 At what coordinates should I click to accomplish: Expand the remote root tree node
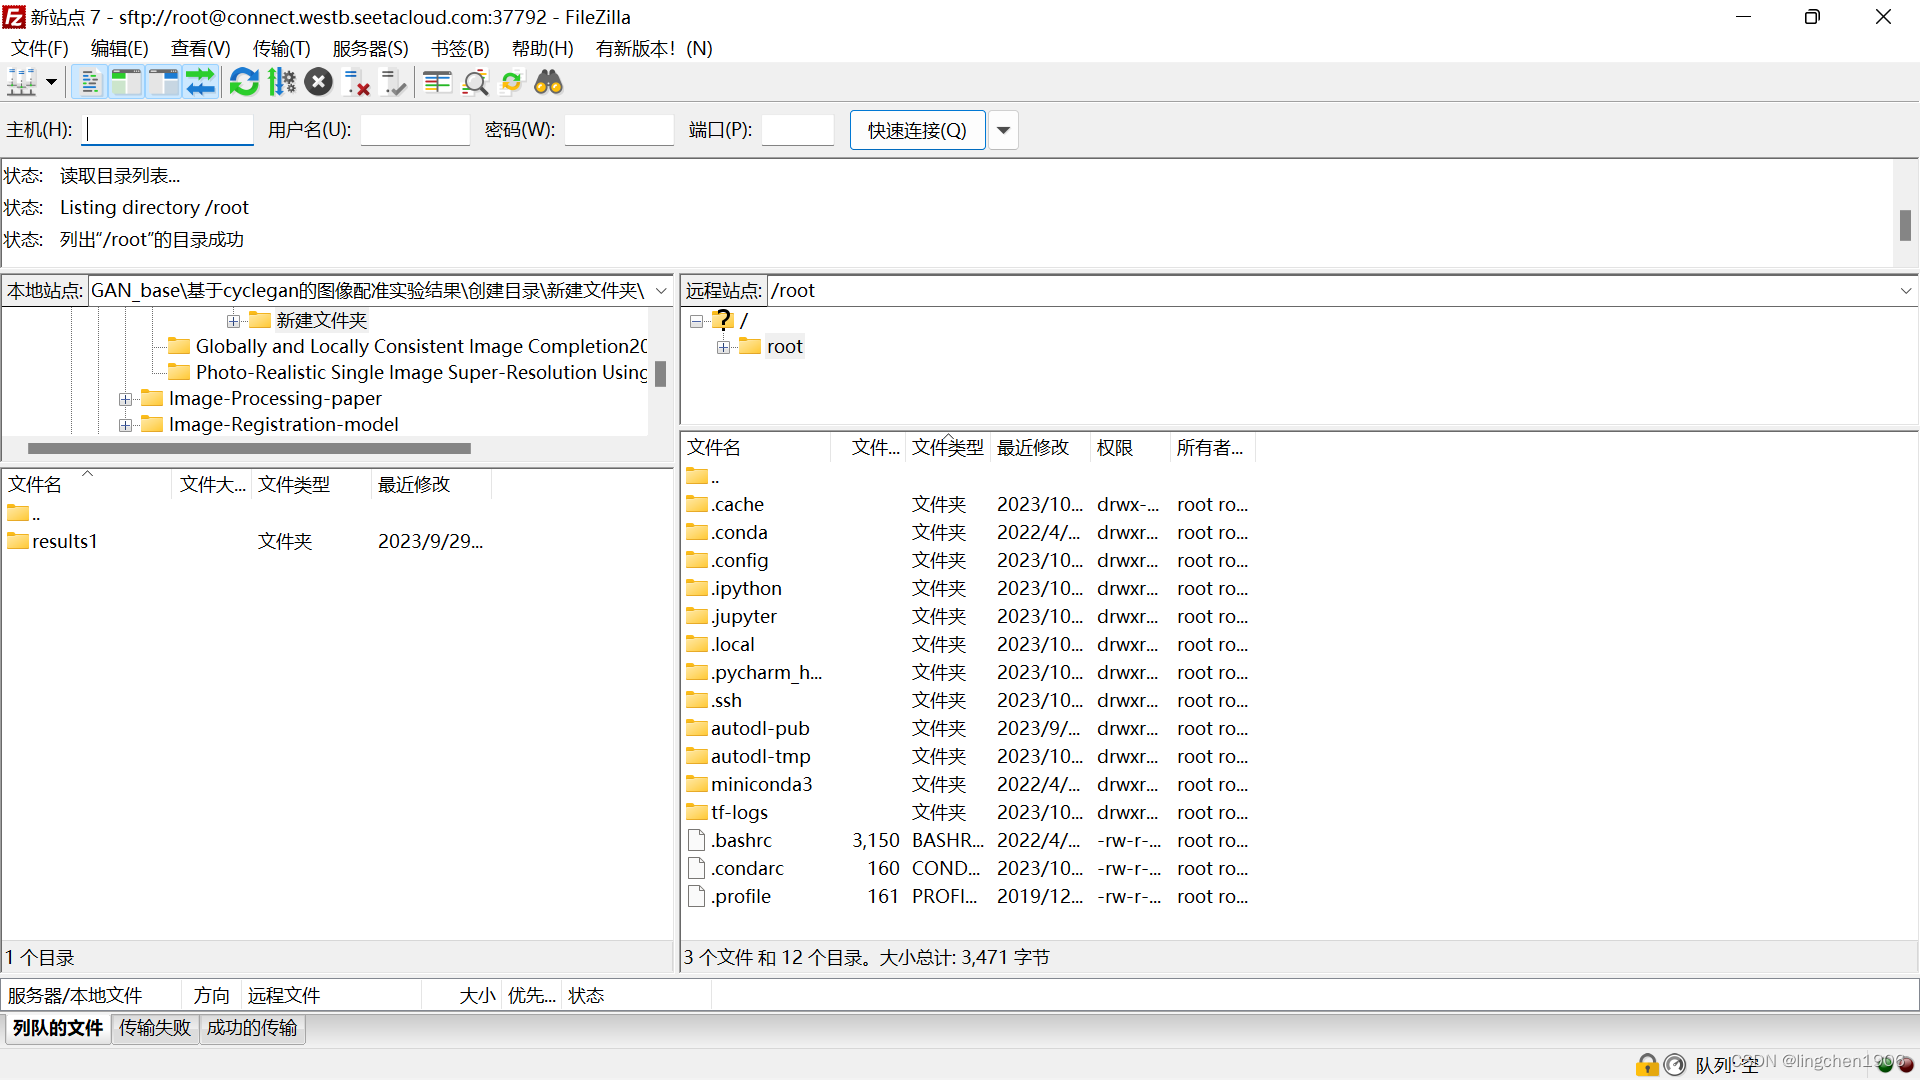[723, 347]
